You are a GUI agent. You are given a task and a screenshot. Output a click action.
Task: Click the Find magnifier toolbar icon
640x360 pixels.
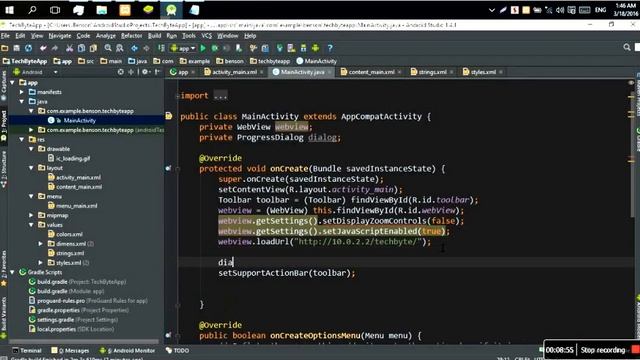108,48
